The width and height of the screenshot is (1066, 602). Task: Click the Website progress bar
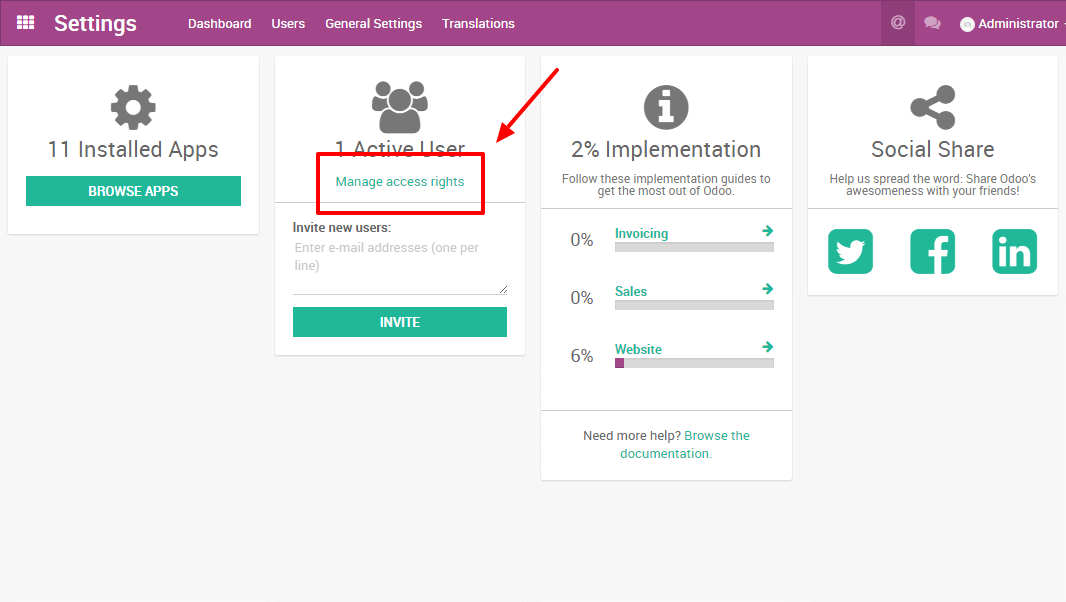click(694, 363)
